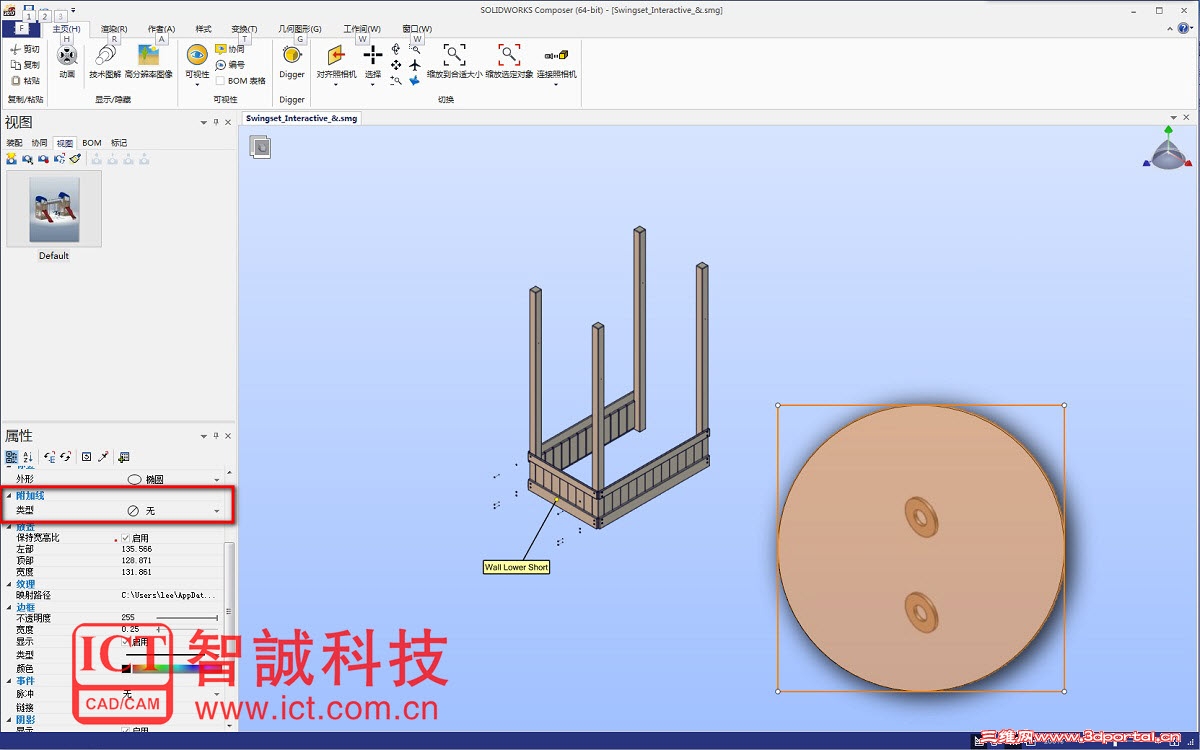Select the Swingset_Interactive_&.smg document tab
The image size is (1200, 750).
pos(301,118)
